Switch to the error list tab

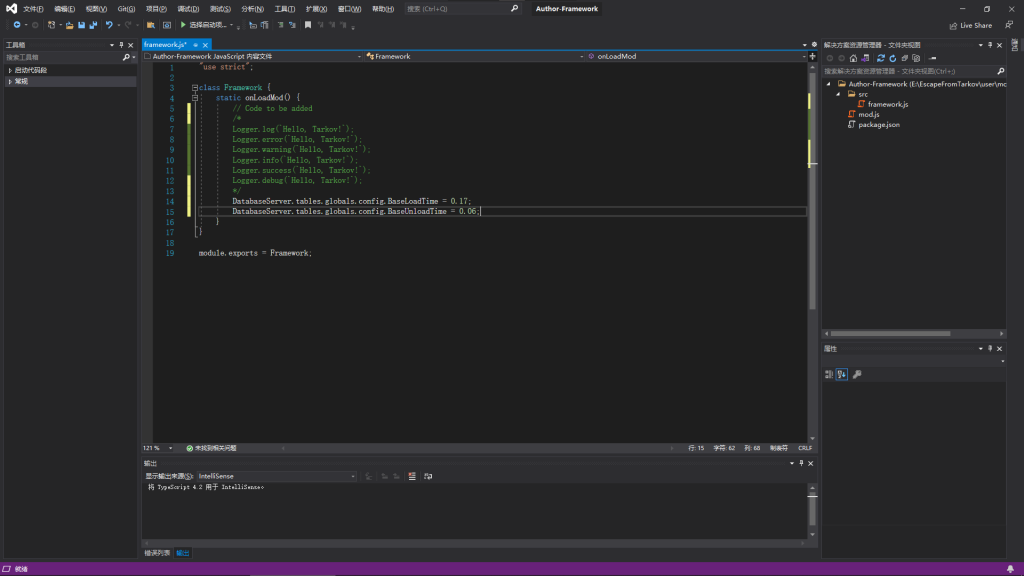pyautogui.click(x=157, y=553)
